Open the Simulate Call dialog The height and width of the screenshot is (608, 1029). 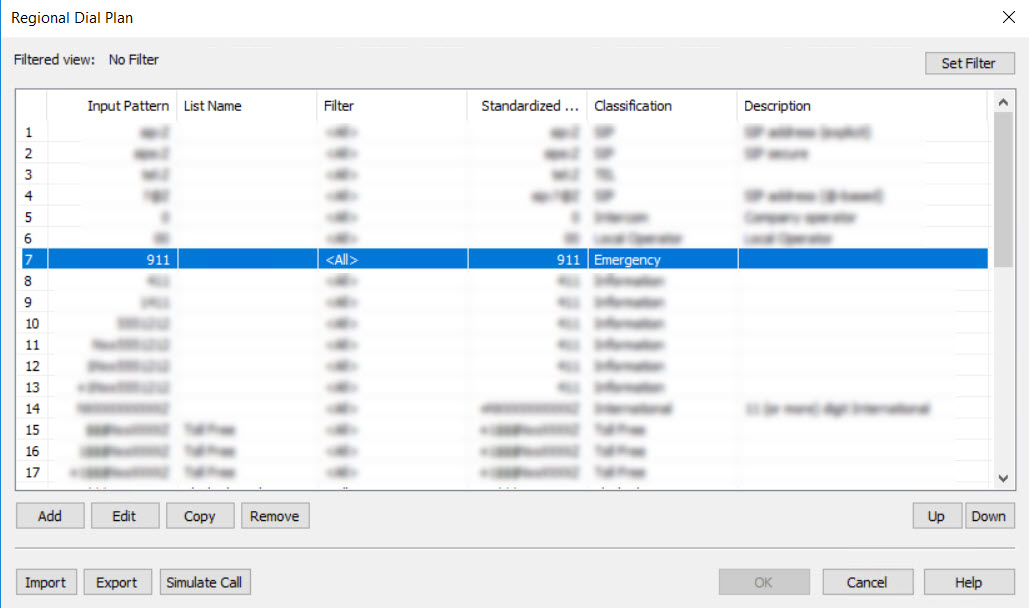[205, 582]
